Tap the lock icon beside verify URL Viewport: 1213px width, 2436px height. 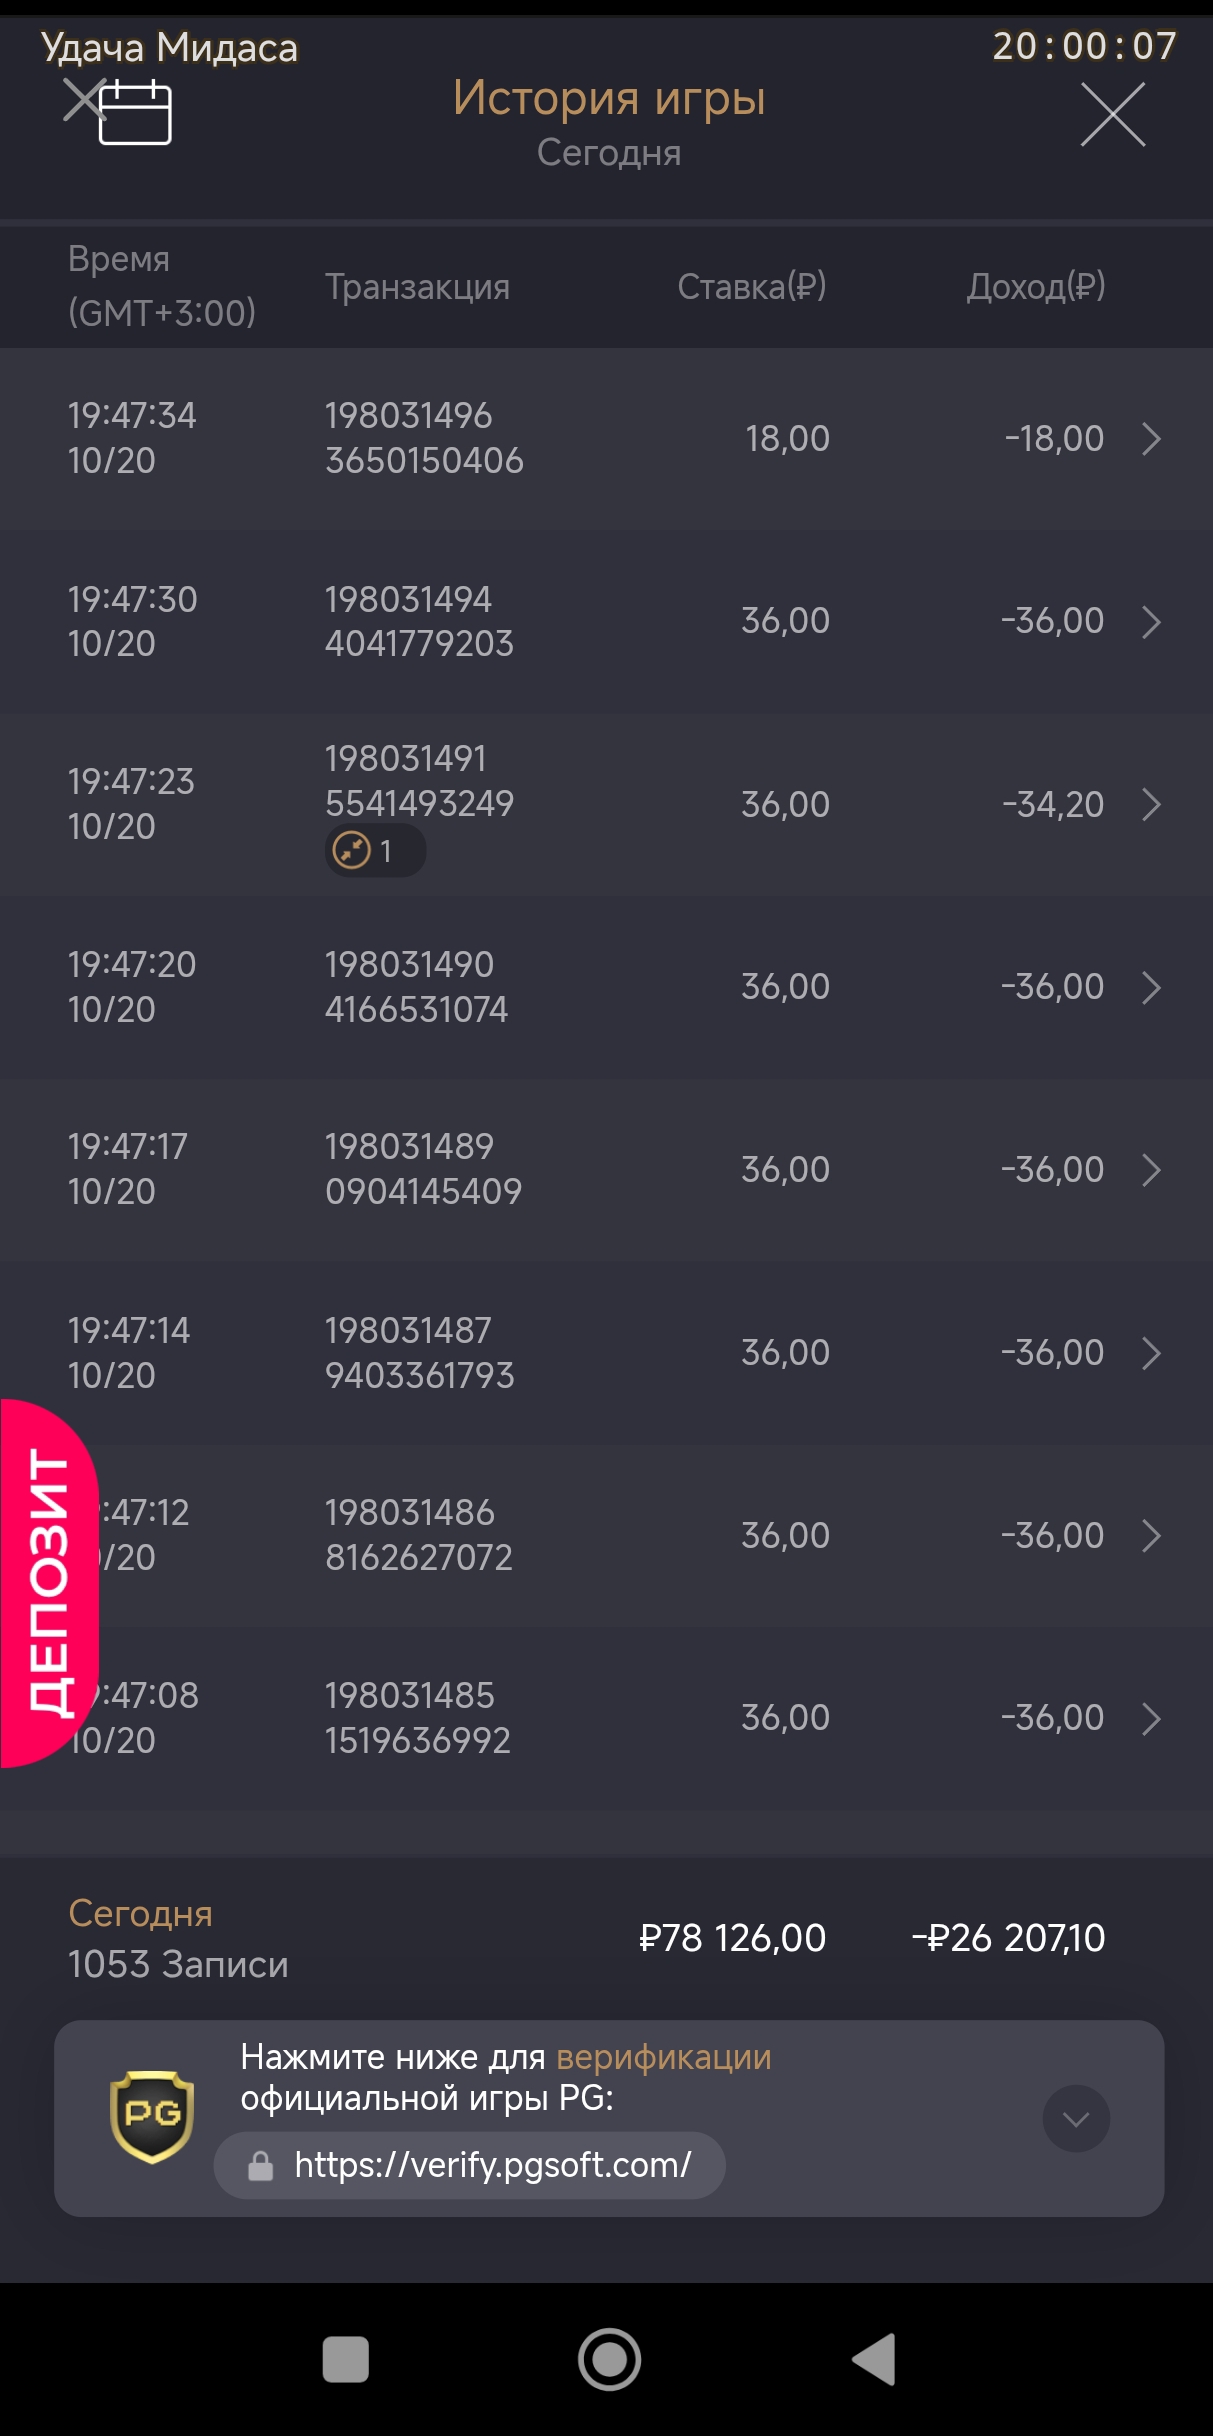click(261, 2166)
